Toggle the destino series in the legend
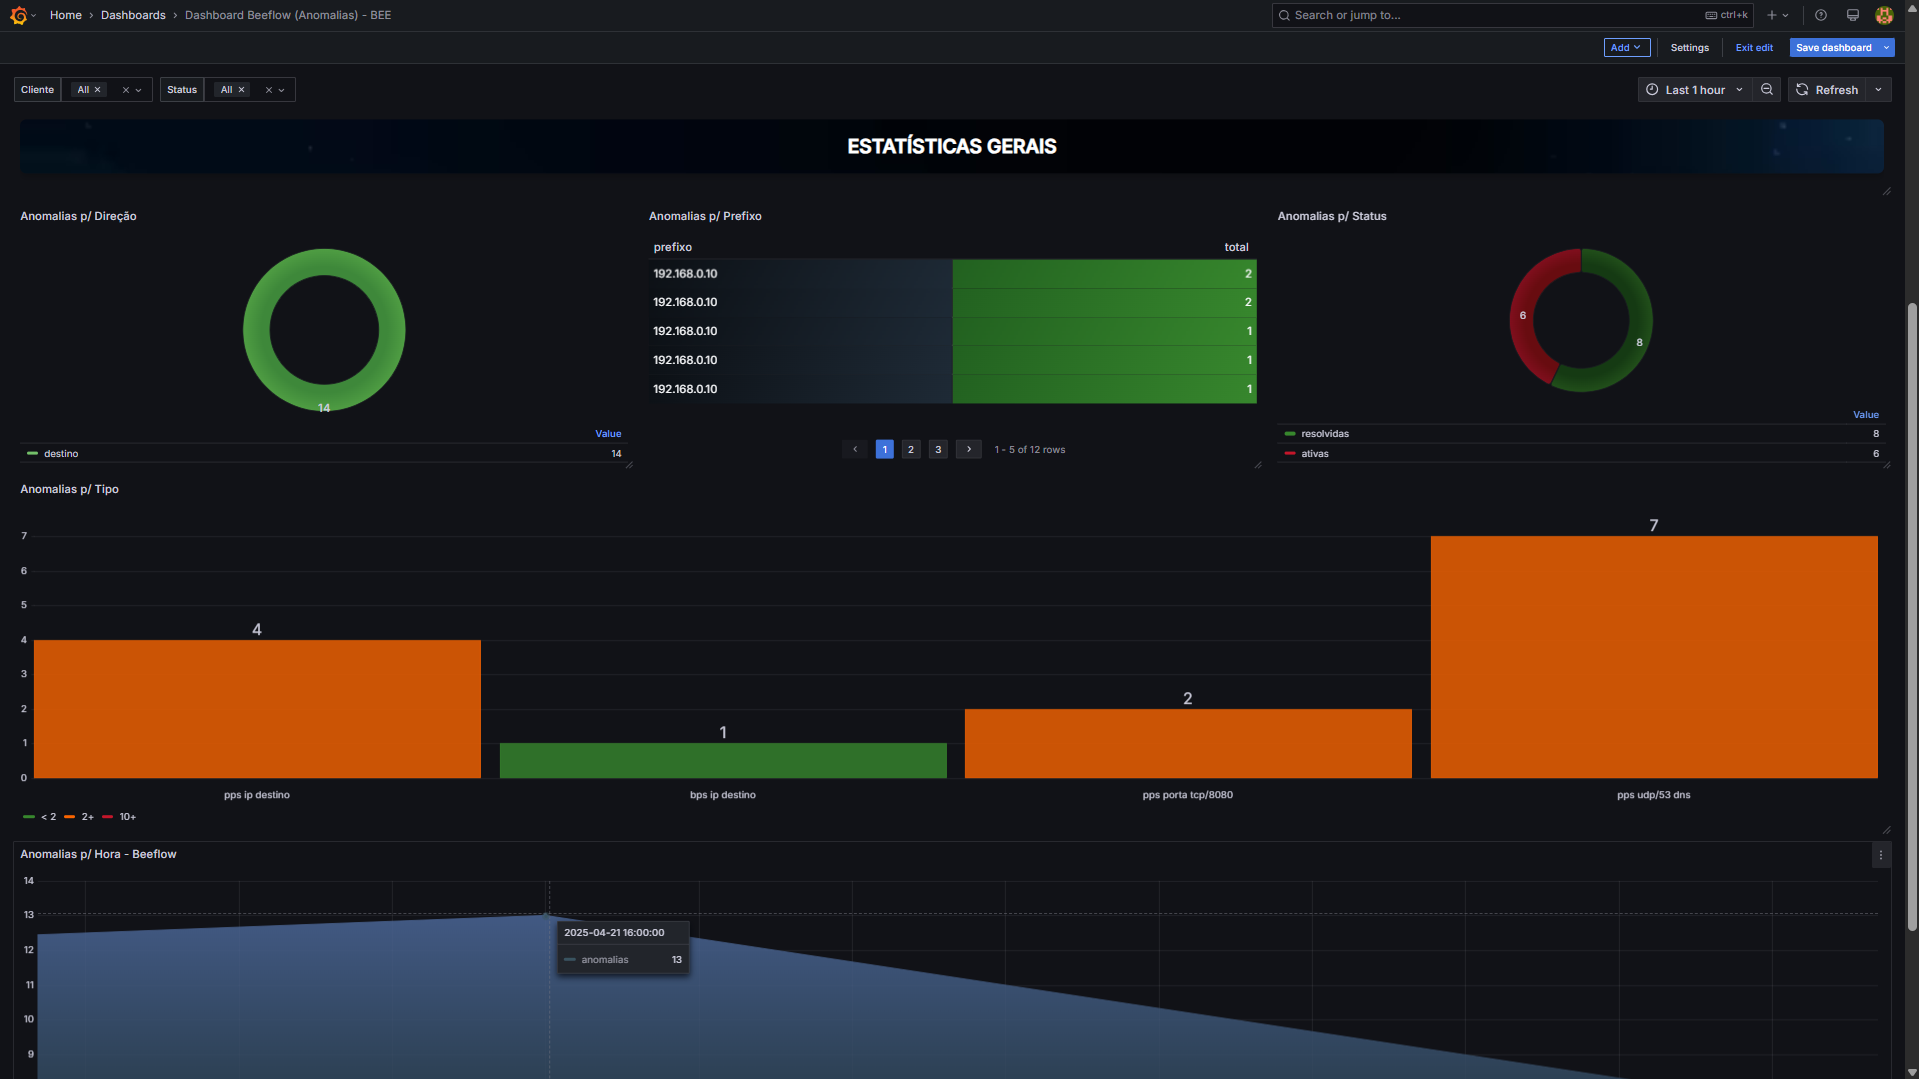This screenshot has height=1079, width=1919. pyautogui.click(x=61, y=453)
